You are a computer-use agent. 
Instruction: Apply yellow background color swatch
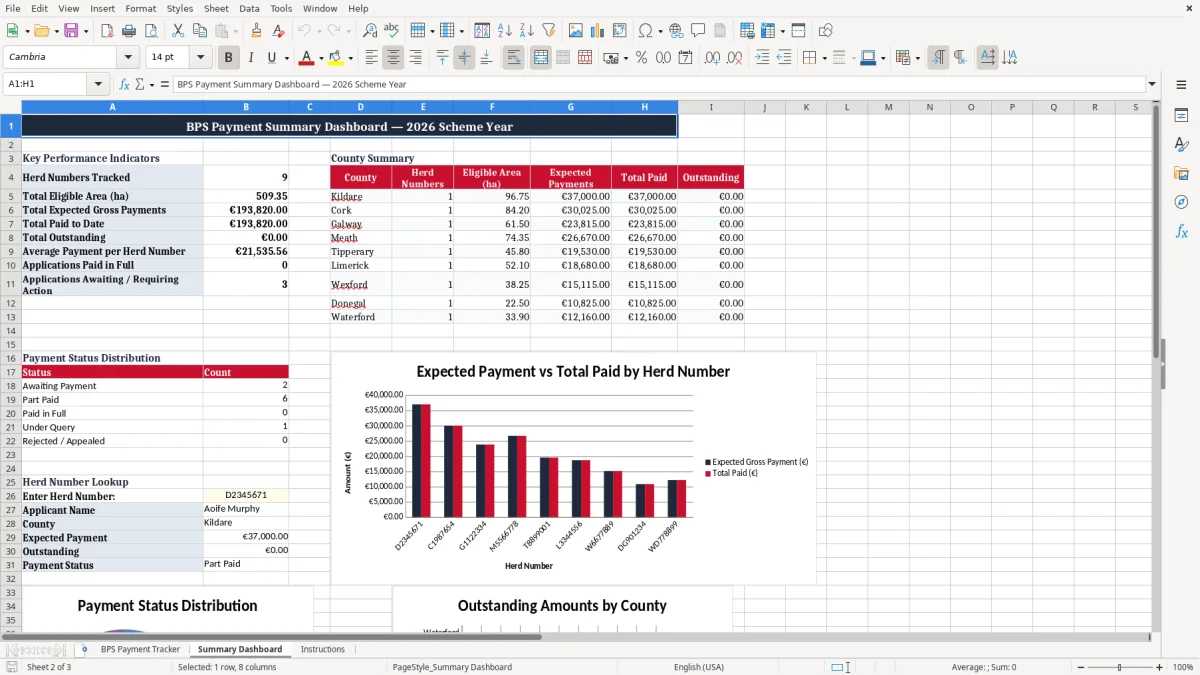(336, 58)
